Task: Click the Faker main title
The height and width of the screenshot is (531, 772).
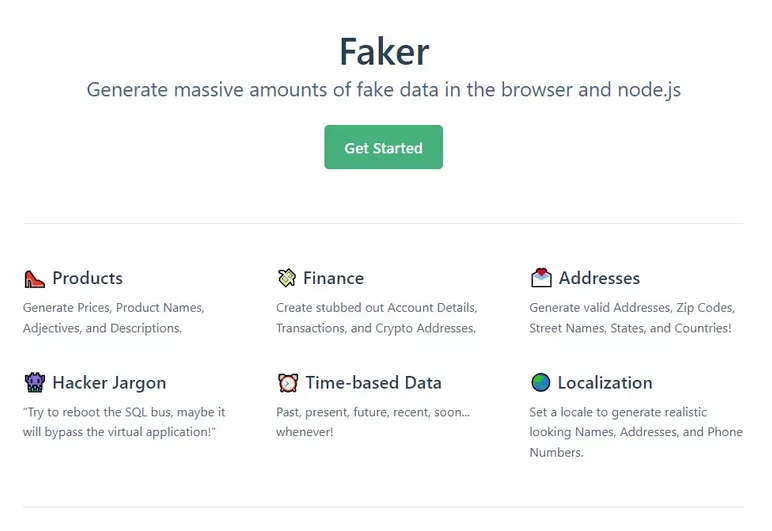Action: point(384,51)
